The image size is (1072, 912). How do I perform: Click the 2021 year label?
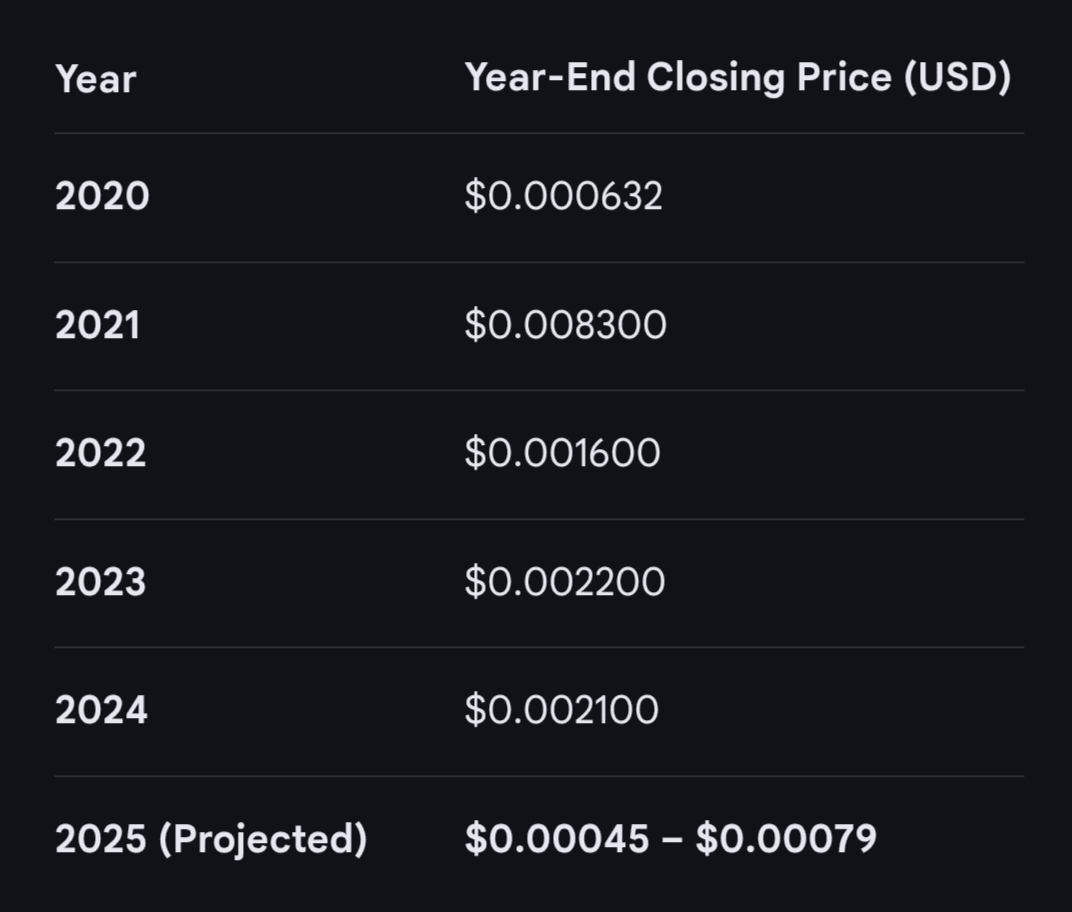click(98, 325)
